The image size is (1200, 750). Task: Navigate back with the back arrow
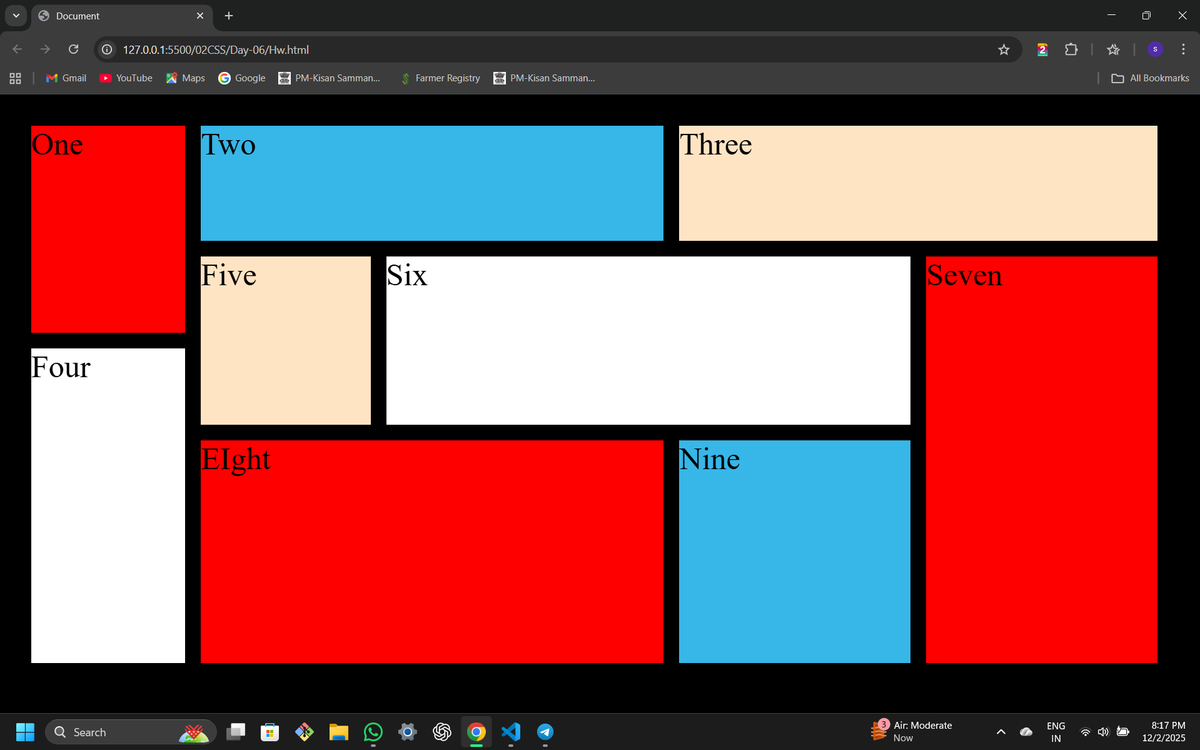point(17,49)
